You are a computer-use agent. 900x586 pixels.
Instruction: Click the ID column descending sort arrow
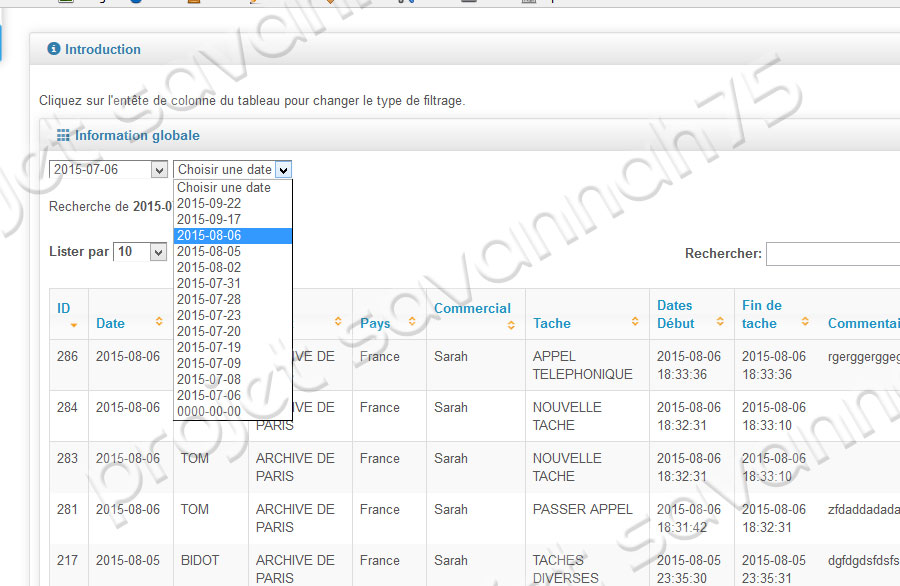73,326
